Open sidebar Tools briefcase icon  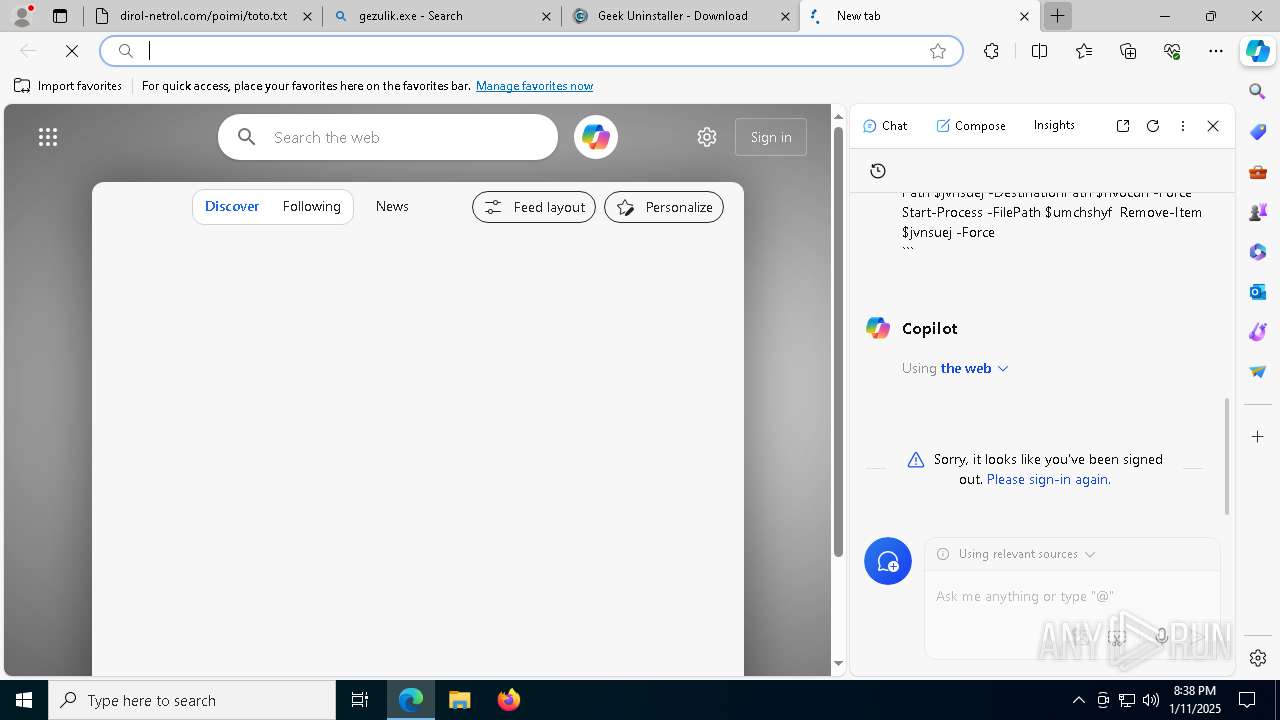point(1258,172)
